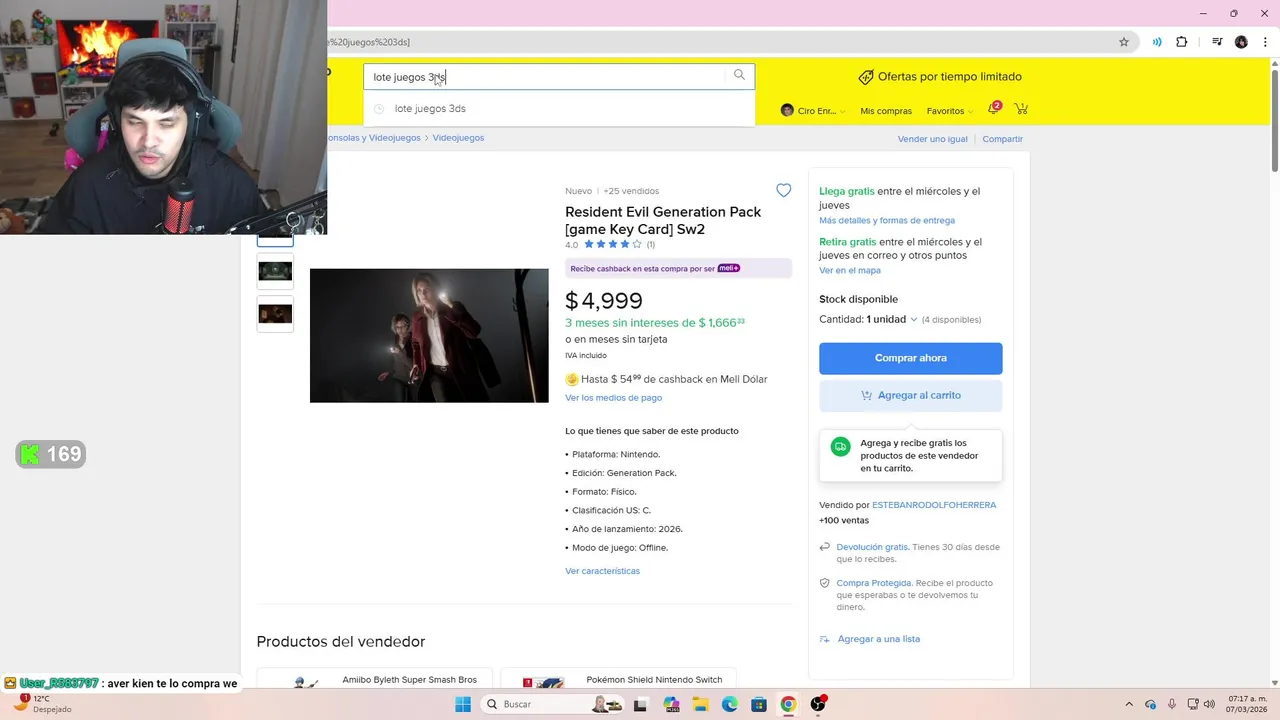Select the bottom dark red product thumbnail
This screenshot has width=1280, height=720.
pyautogui.click(x=275, y=314)
